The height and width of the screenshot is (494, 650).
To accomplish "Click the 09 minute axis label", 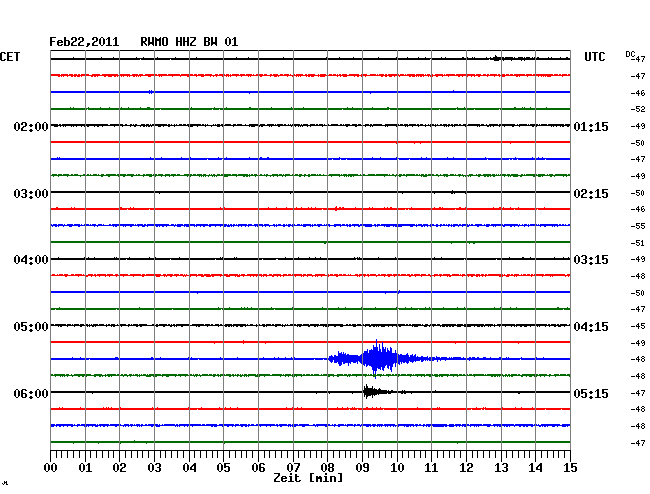I will [x=362, y=467].
